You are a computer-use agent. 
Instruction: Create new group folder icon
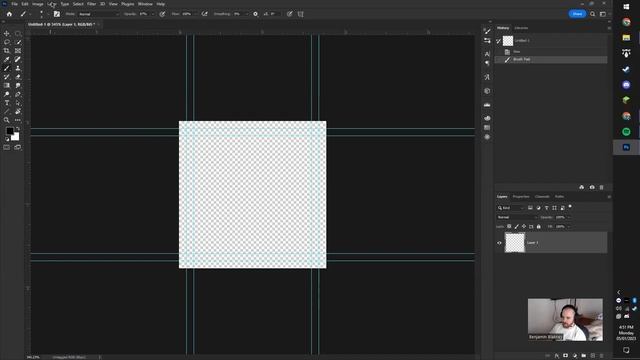584,356
